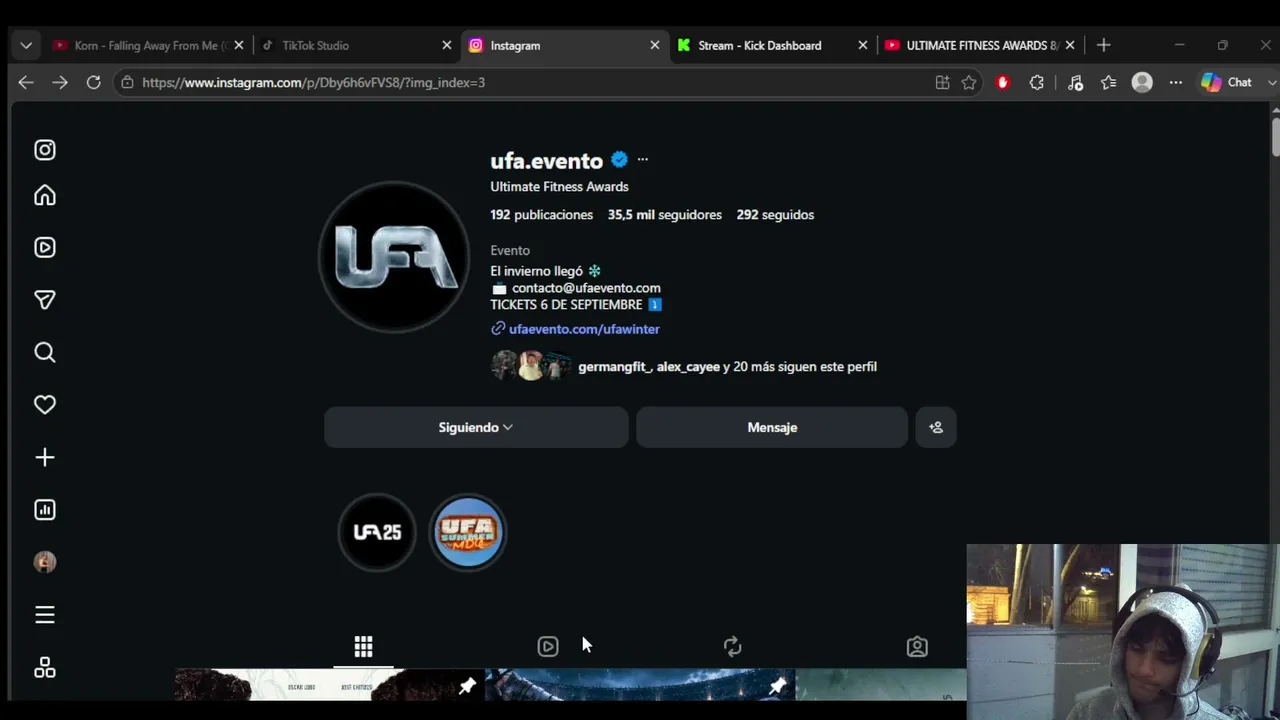Reload the Instagram page

93,83
